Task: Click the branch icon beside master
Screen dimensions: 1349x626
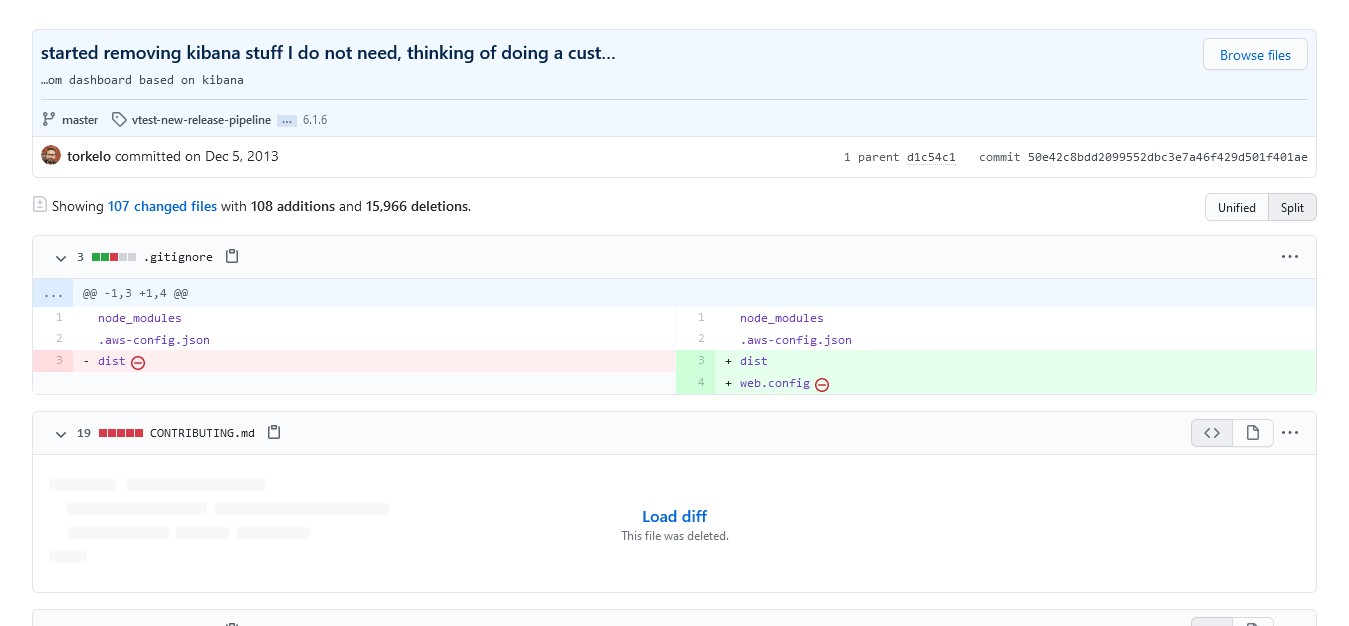Action: click(x=47, y=119)
